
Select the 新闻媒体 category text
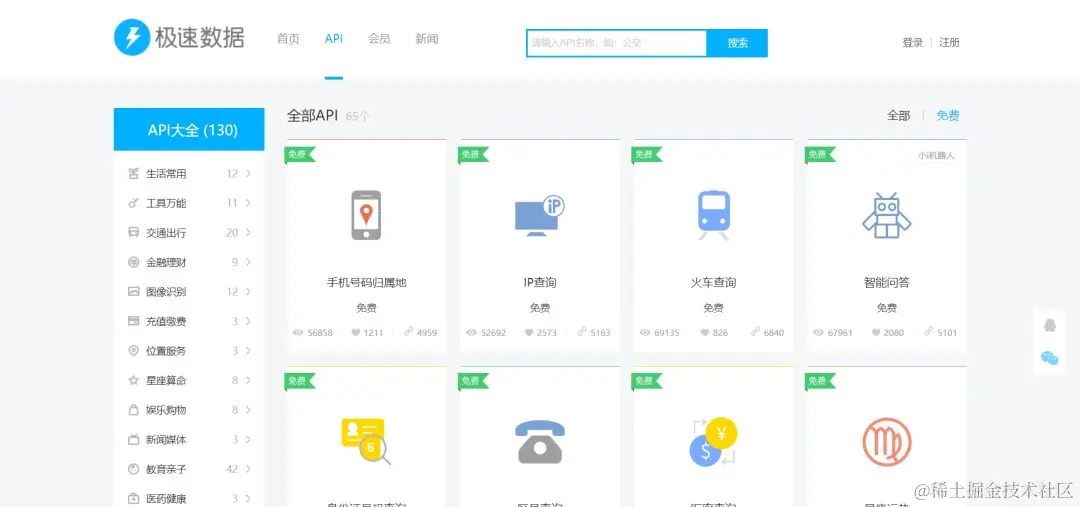click(x=166, y=439)
